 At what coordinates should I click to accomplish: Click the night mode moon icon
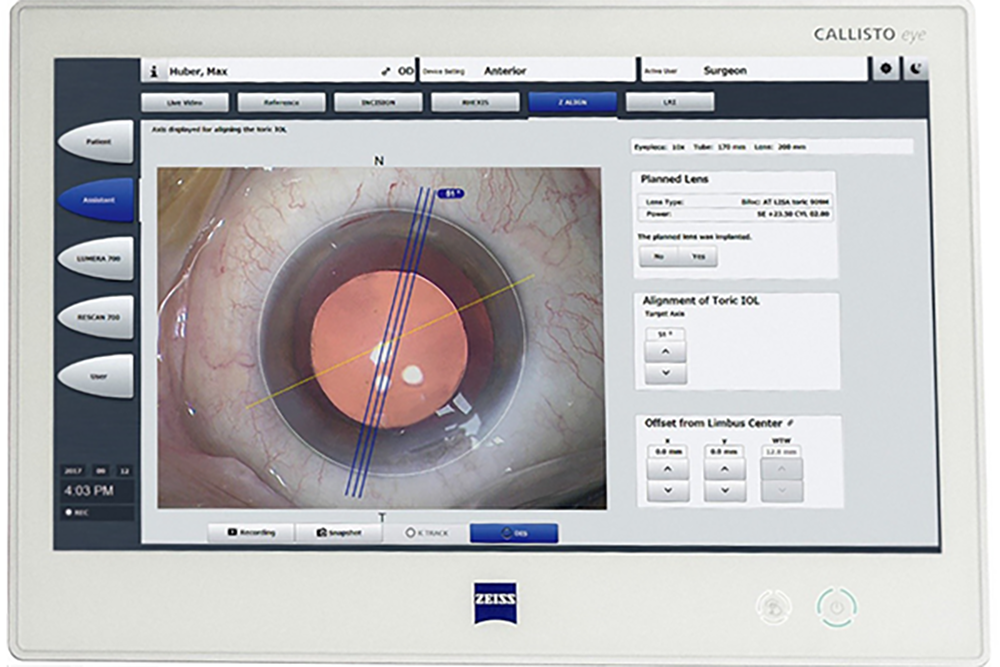916,70
